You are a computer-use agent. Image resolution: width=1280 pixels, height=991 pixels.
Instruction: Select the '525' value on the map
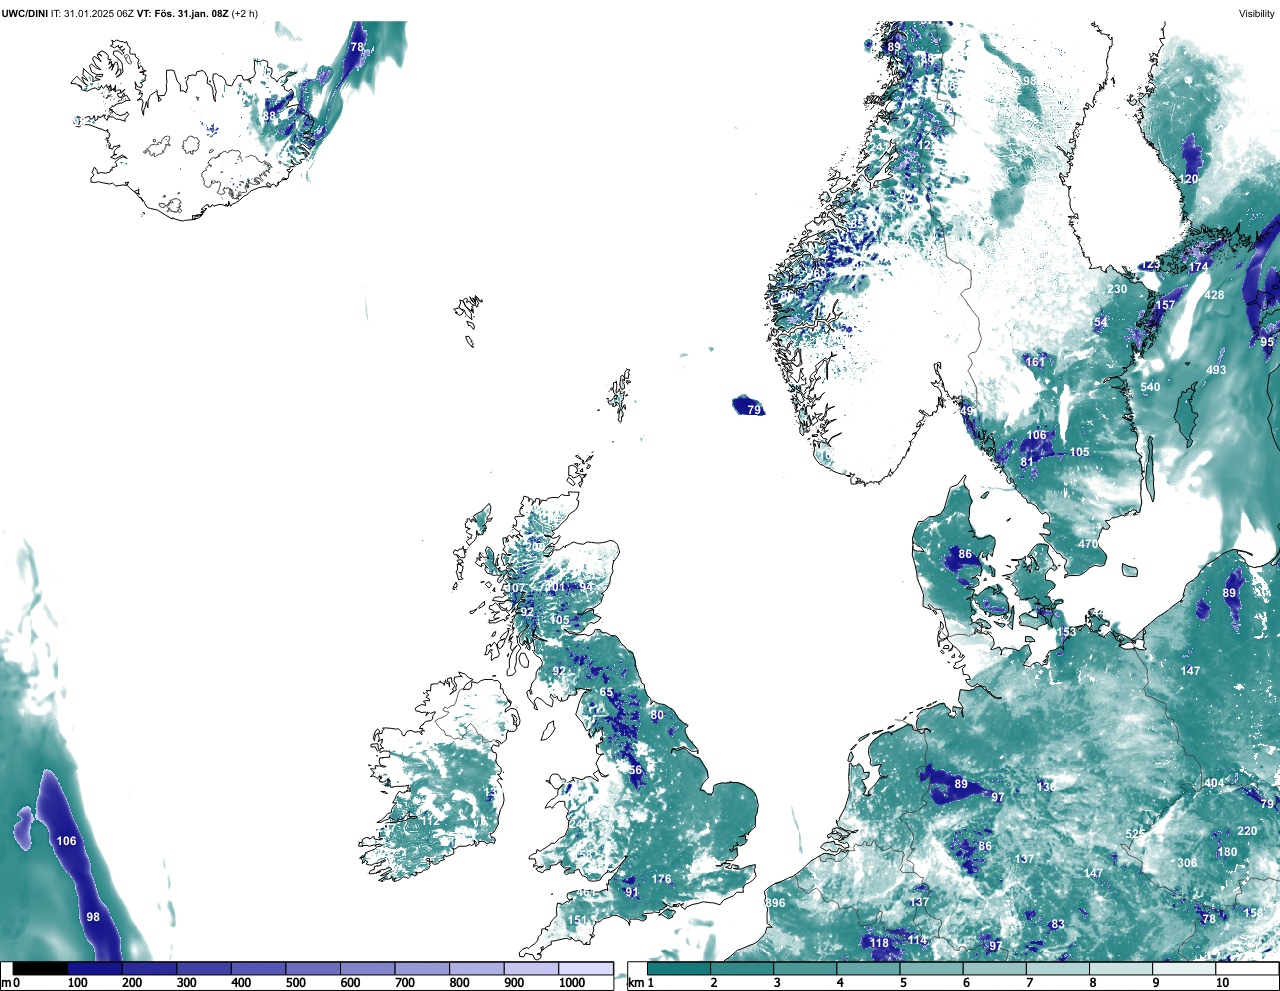(x=1135, y=834)
